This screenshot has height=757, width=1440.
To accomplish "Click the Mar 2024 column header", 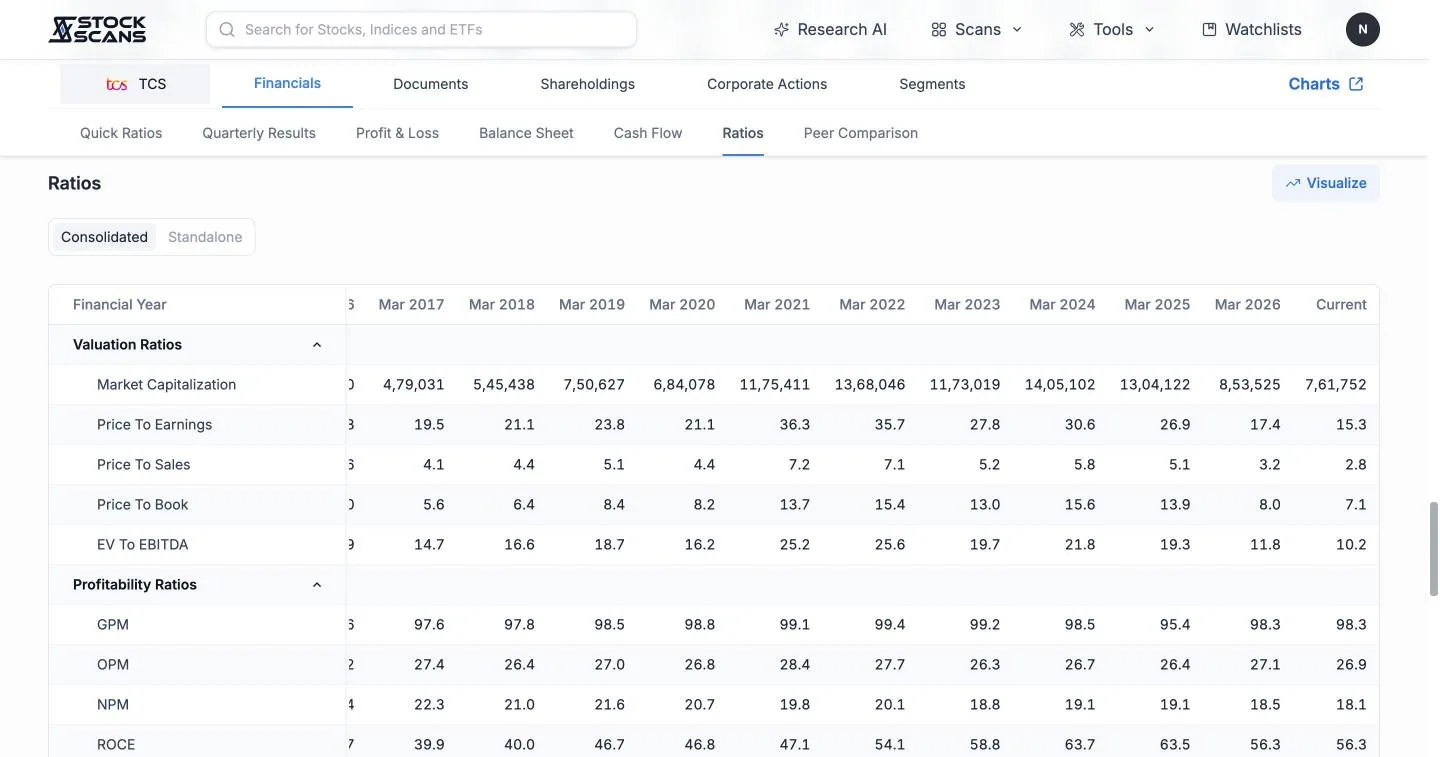I will pos(1062,305).
